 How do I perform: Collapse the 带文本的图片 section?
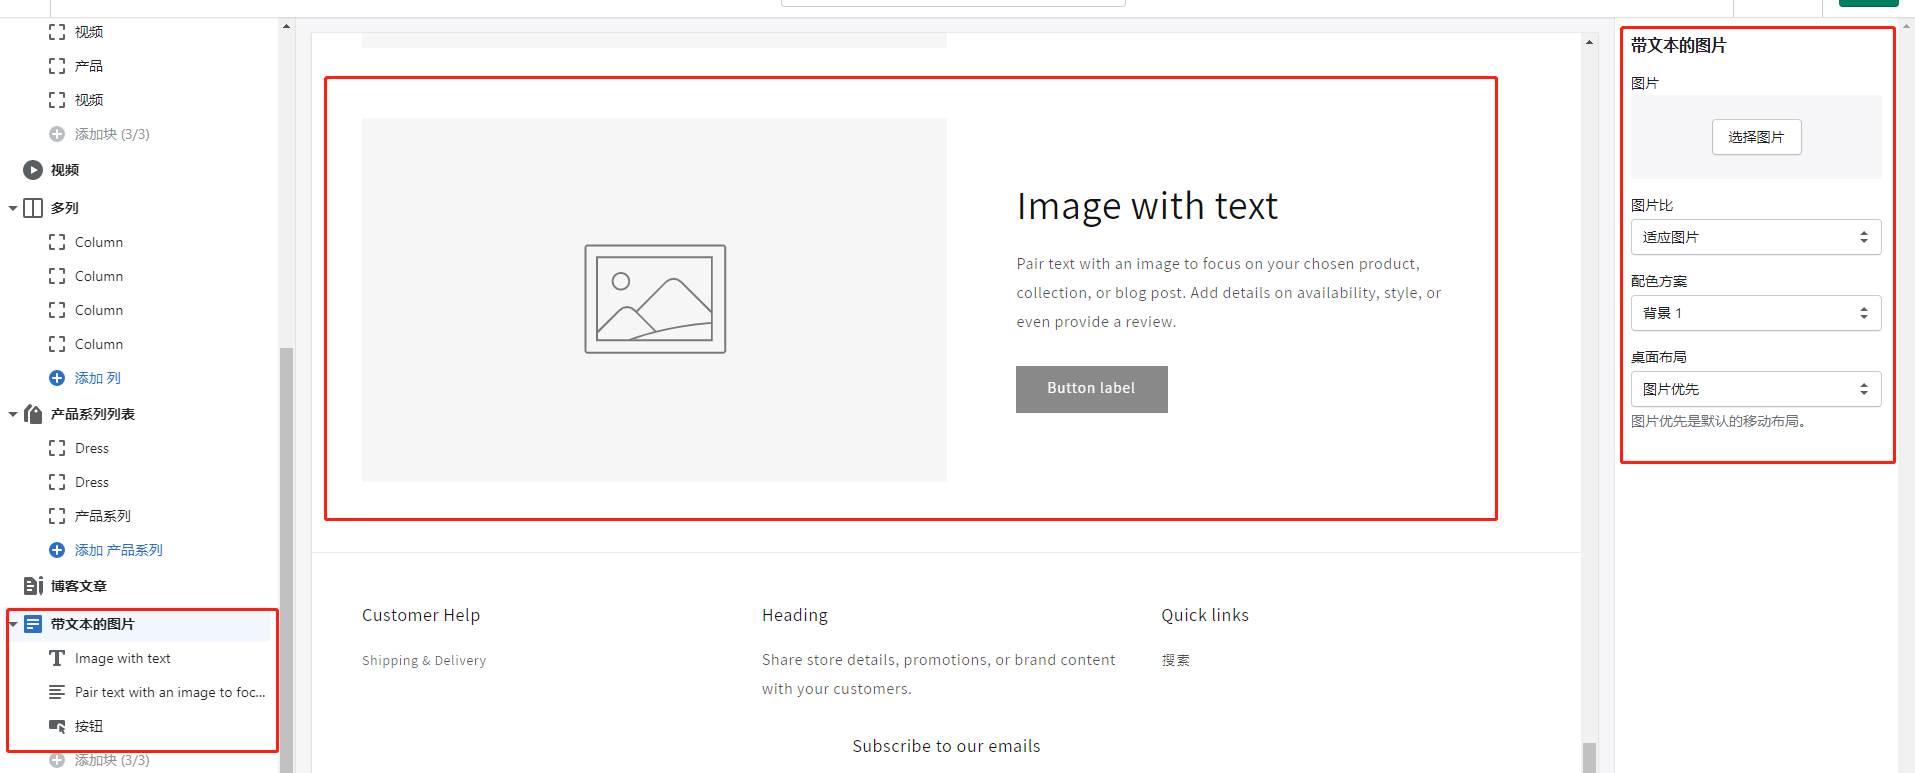pyautogui.click(x=13, y=624)
